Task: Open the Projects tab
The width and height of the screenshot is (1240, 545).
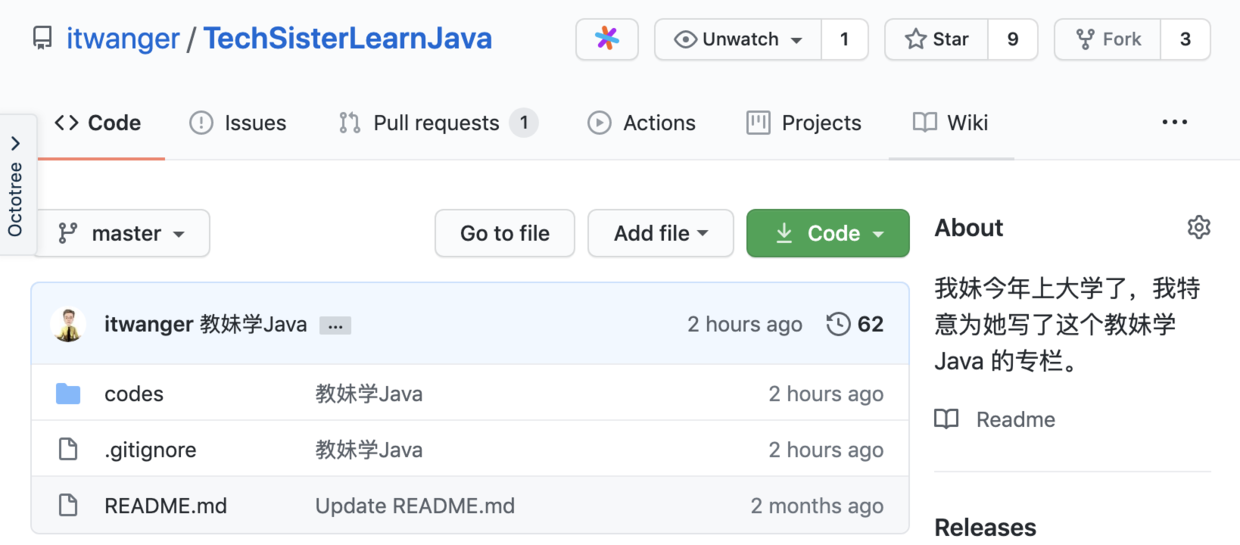Action: pyautogui.click(x=804, y=123)
